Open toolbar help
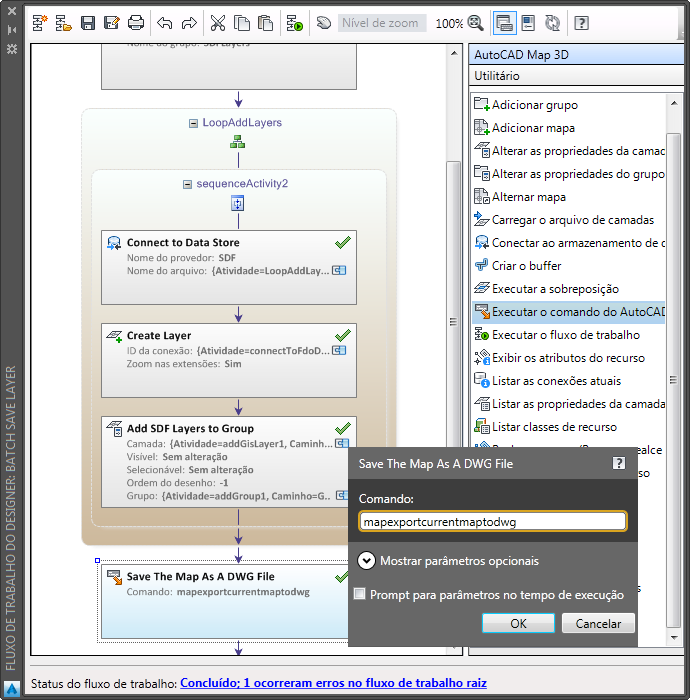This screenshot has height=700, width=690. (x=581, y=23)
